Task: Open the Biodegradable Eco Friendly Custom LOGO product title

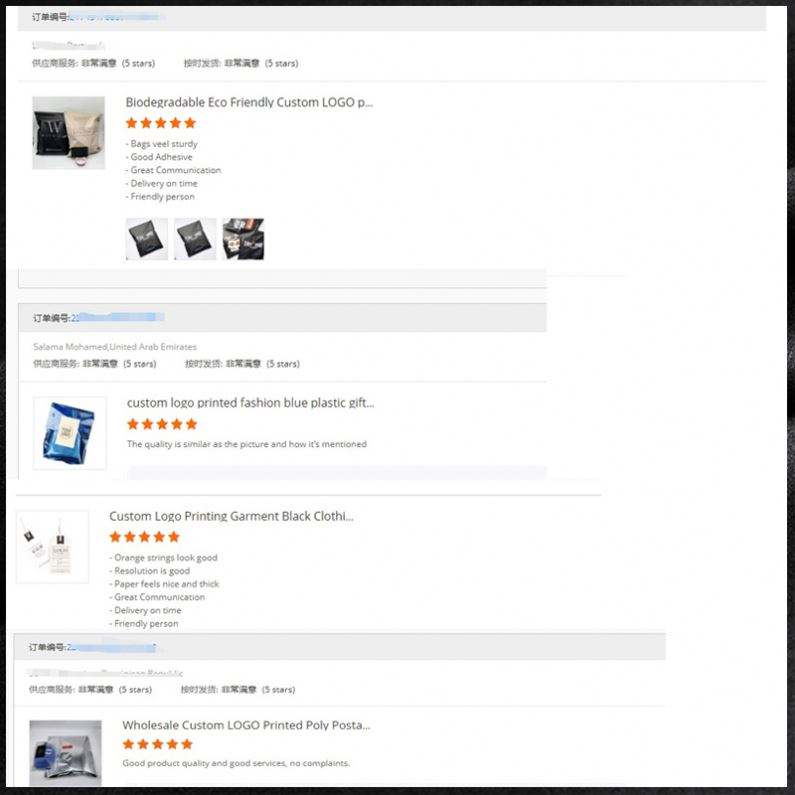Action: pyautogui.click(x=249, y=102)
